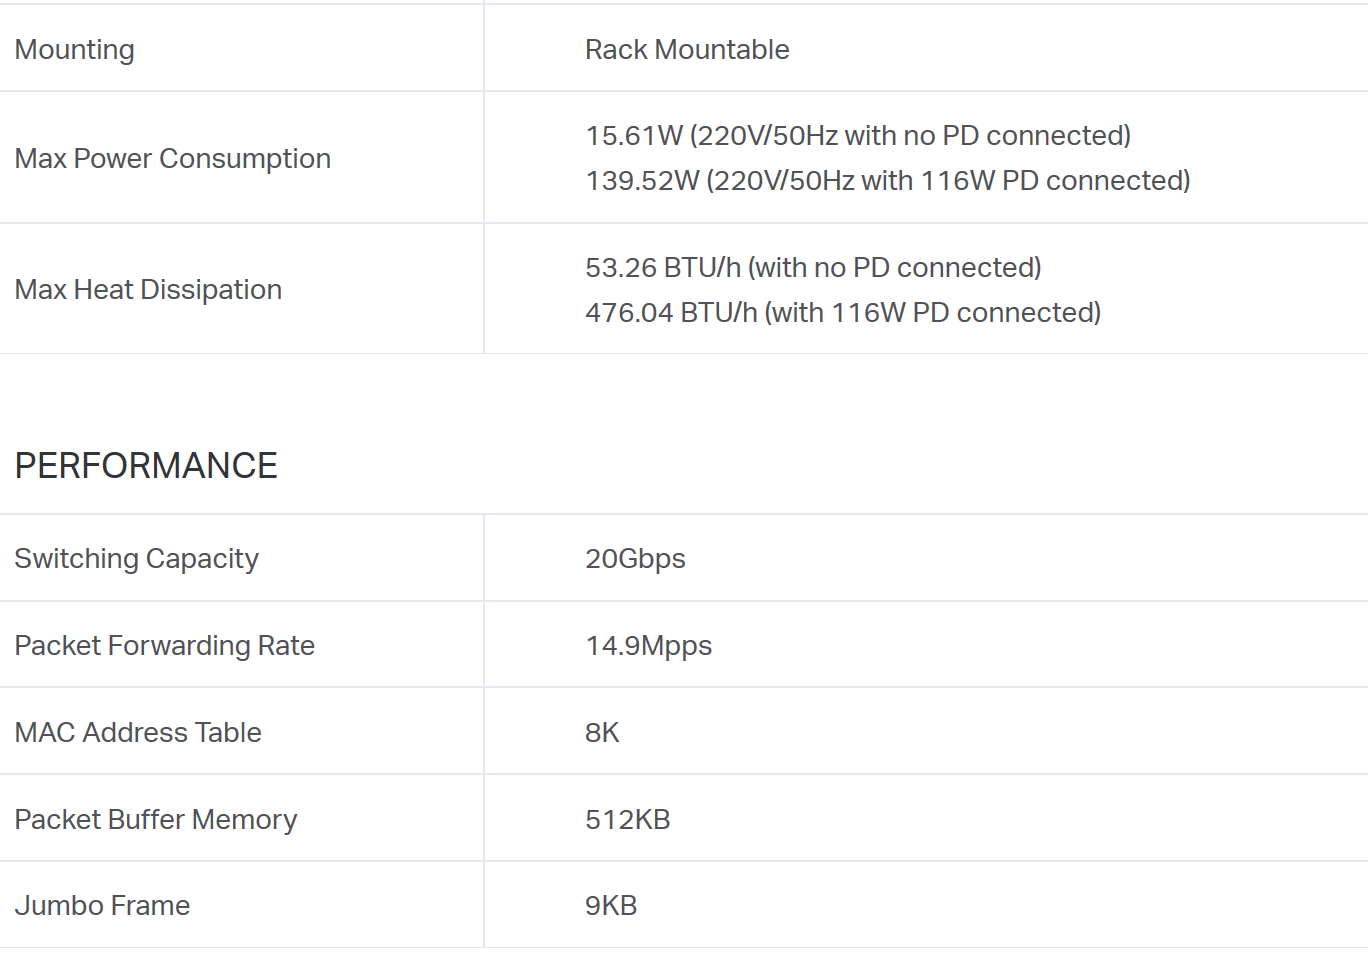Select the 9KB value
The image size is (1368, 960).
[611, 906]
